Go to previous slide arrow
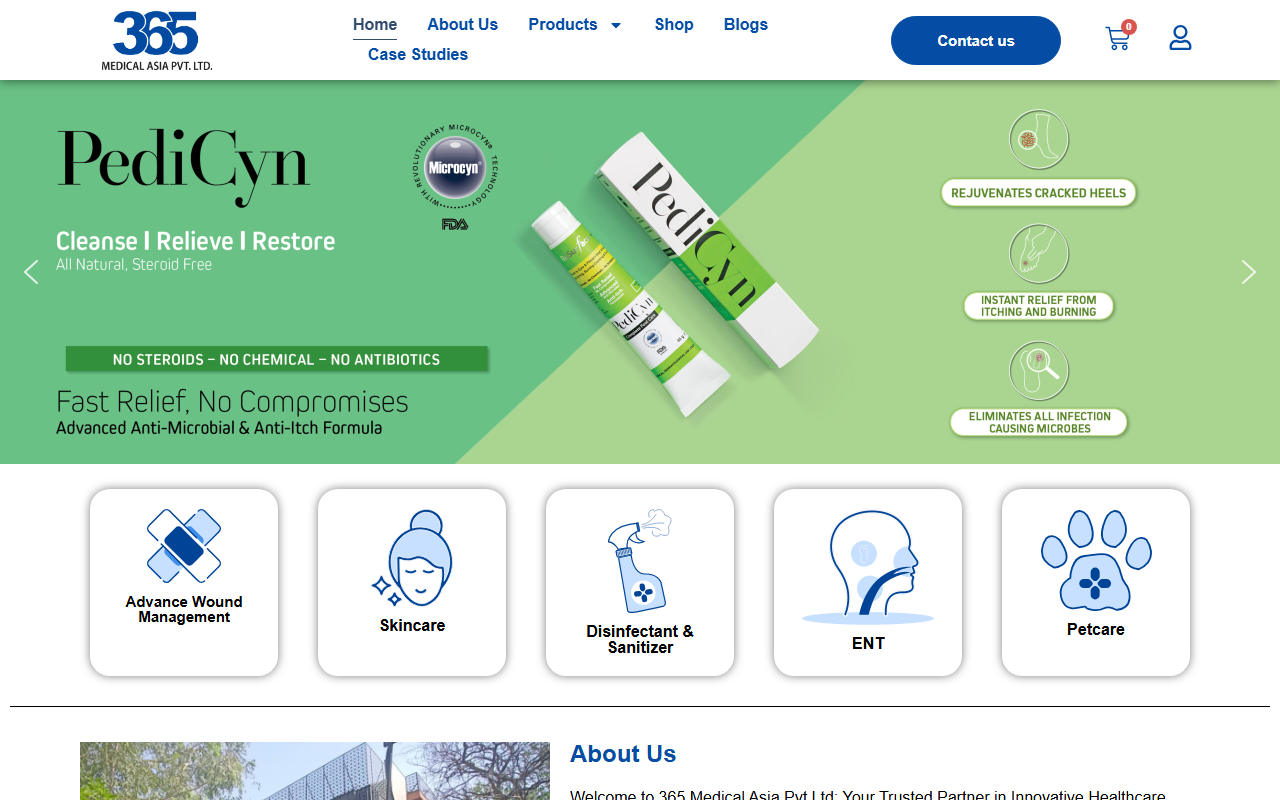Image resolution: width=1280 pixels, height=800 pixels. coord(31,272)
